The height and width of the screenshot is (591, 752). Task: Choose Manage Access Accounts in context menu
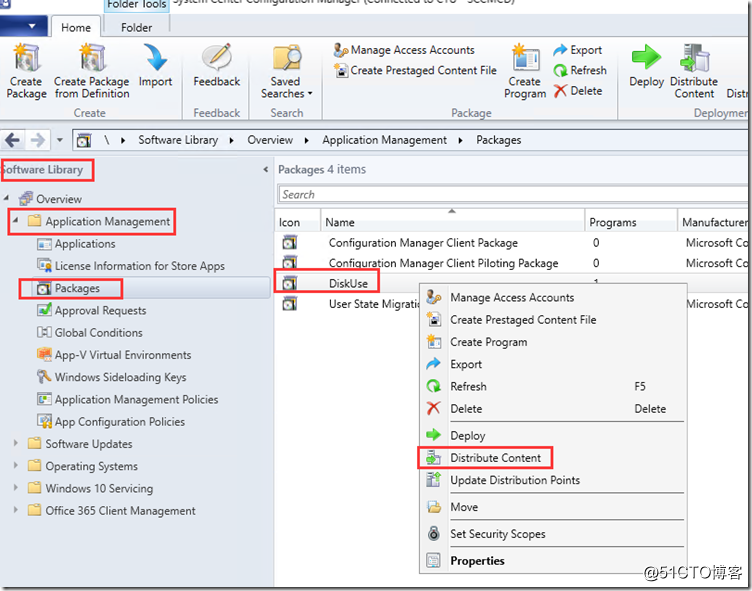pos(553,298)
